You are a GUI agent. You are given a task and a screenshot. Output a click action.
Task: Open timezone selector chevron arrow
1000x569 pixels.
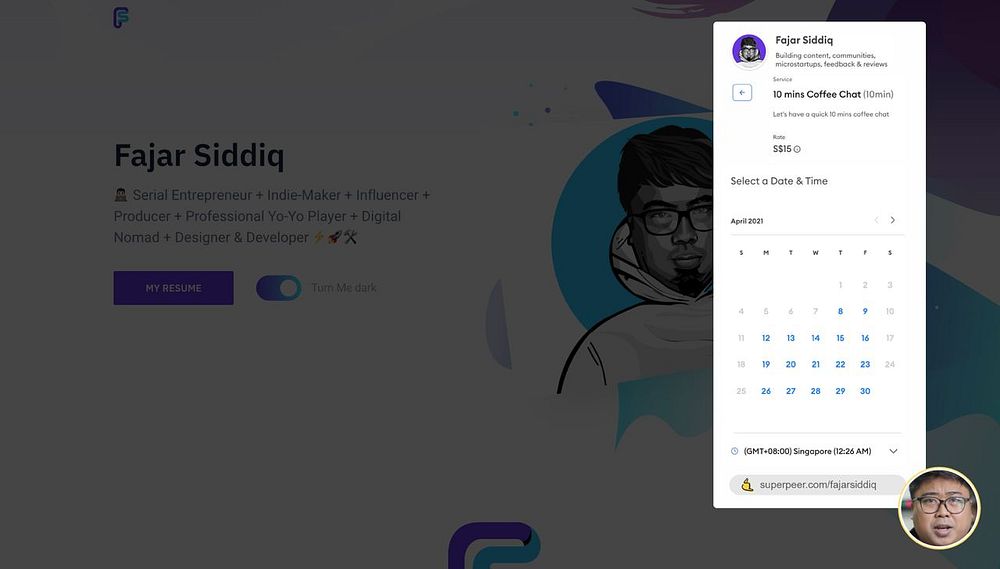[893, 451]
